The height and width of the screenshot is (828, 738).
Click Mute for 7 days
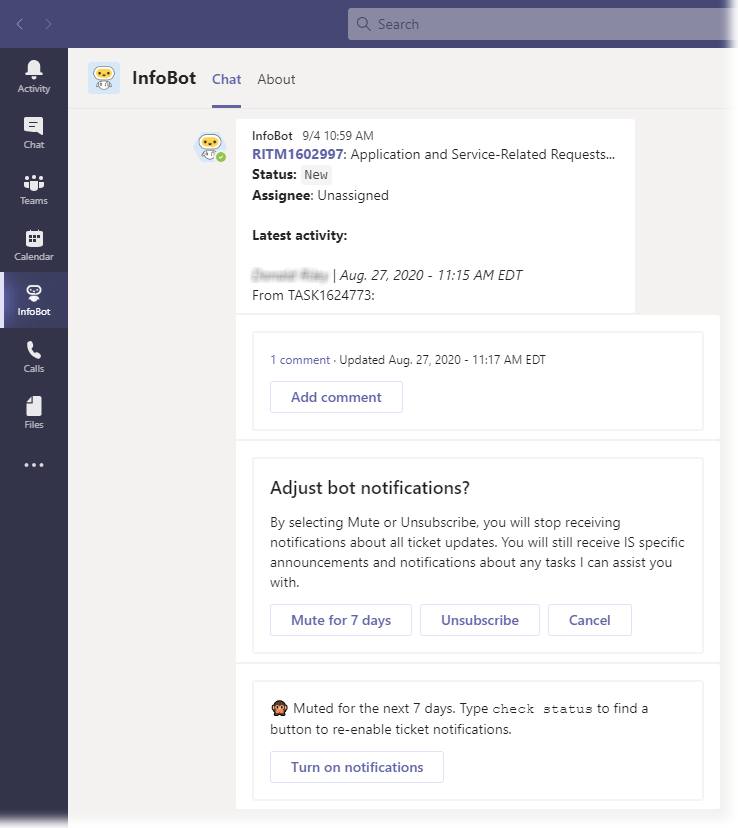coord(341,620)
